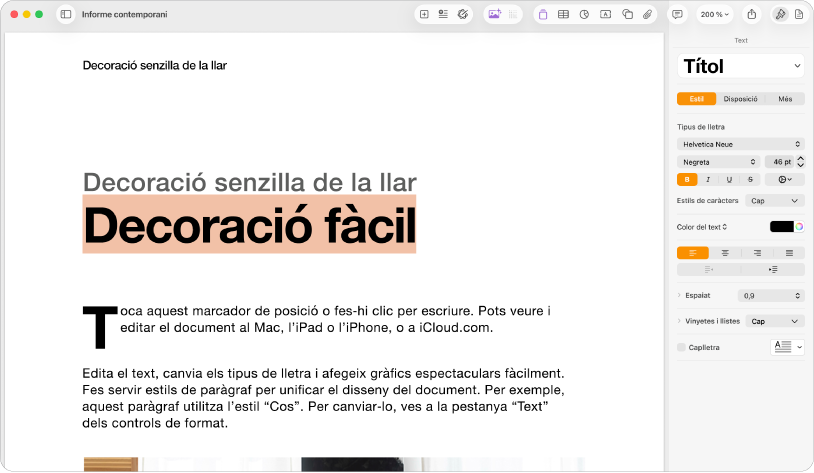Switch to the Disposició tab
The width and height of the screenshot is (814, 473).
[x=740, y=99]
